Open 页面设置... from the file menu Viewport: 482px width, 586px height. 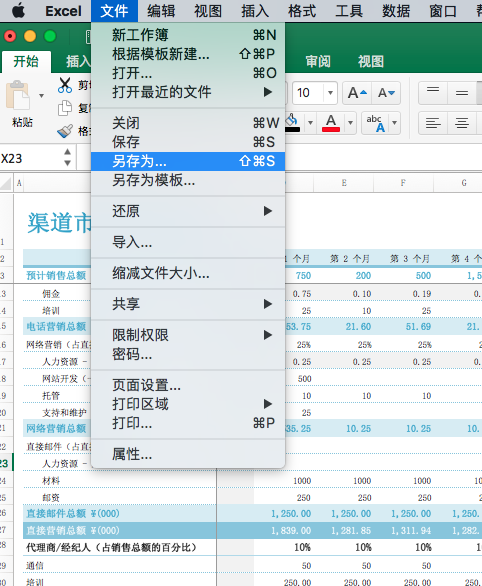coord(188,385)
